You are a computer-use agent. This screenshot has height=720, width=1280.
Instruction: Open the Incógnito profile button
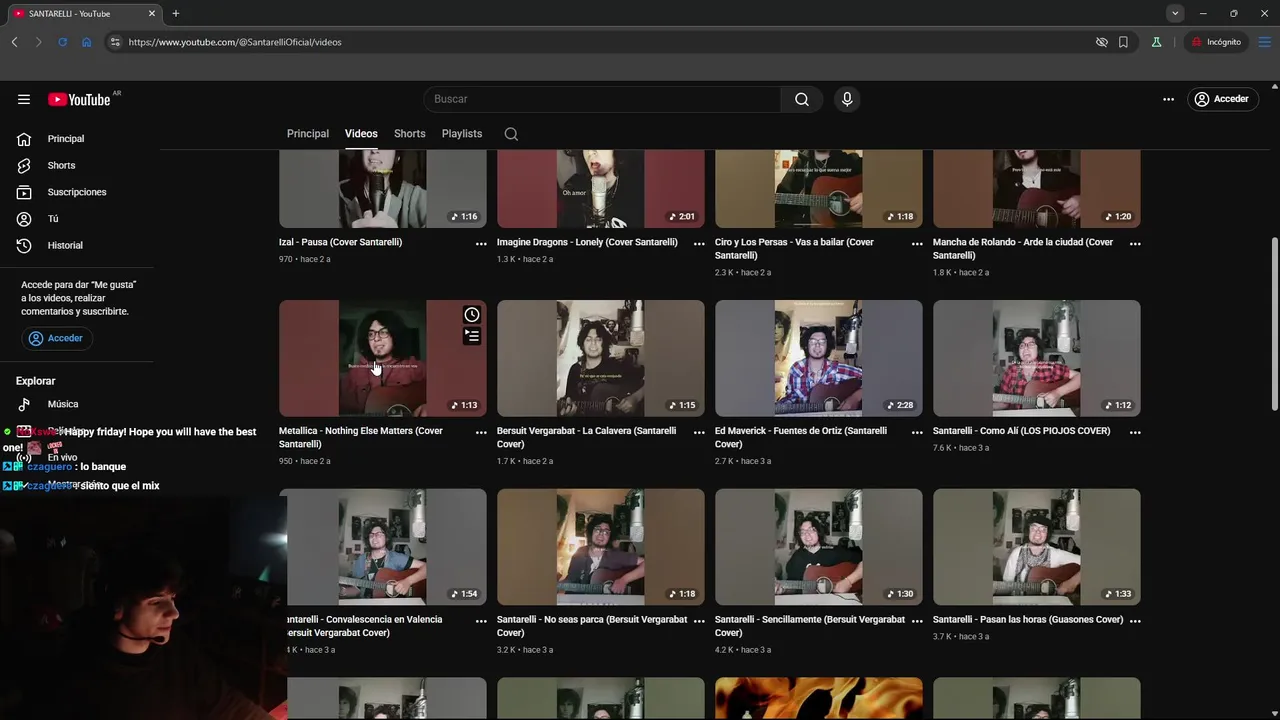[1216, 42]
